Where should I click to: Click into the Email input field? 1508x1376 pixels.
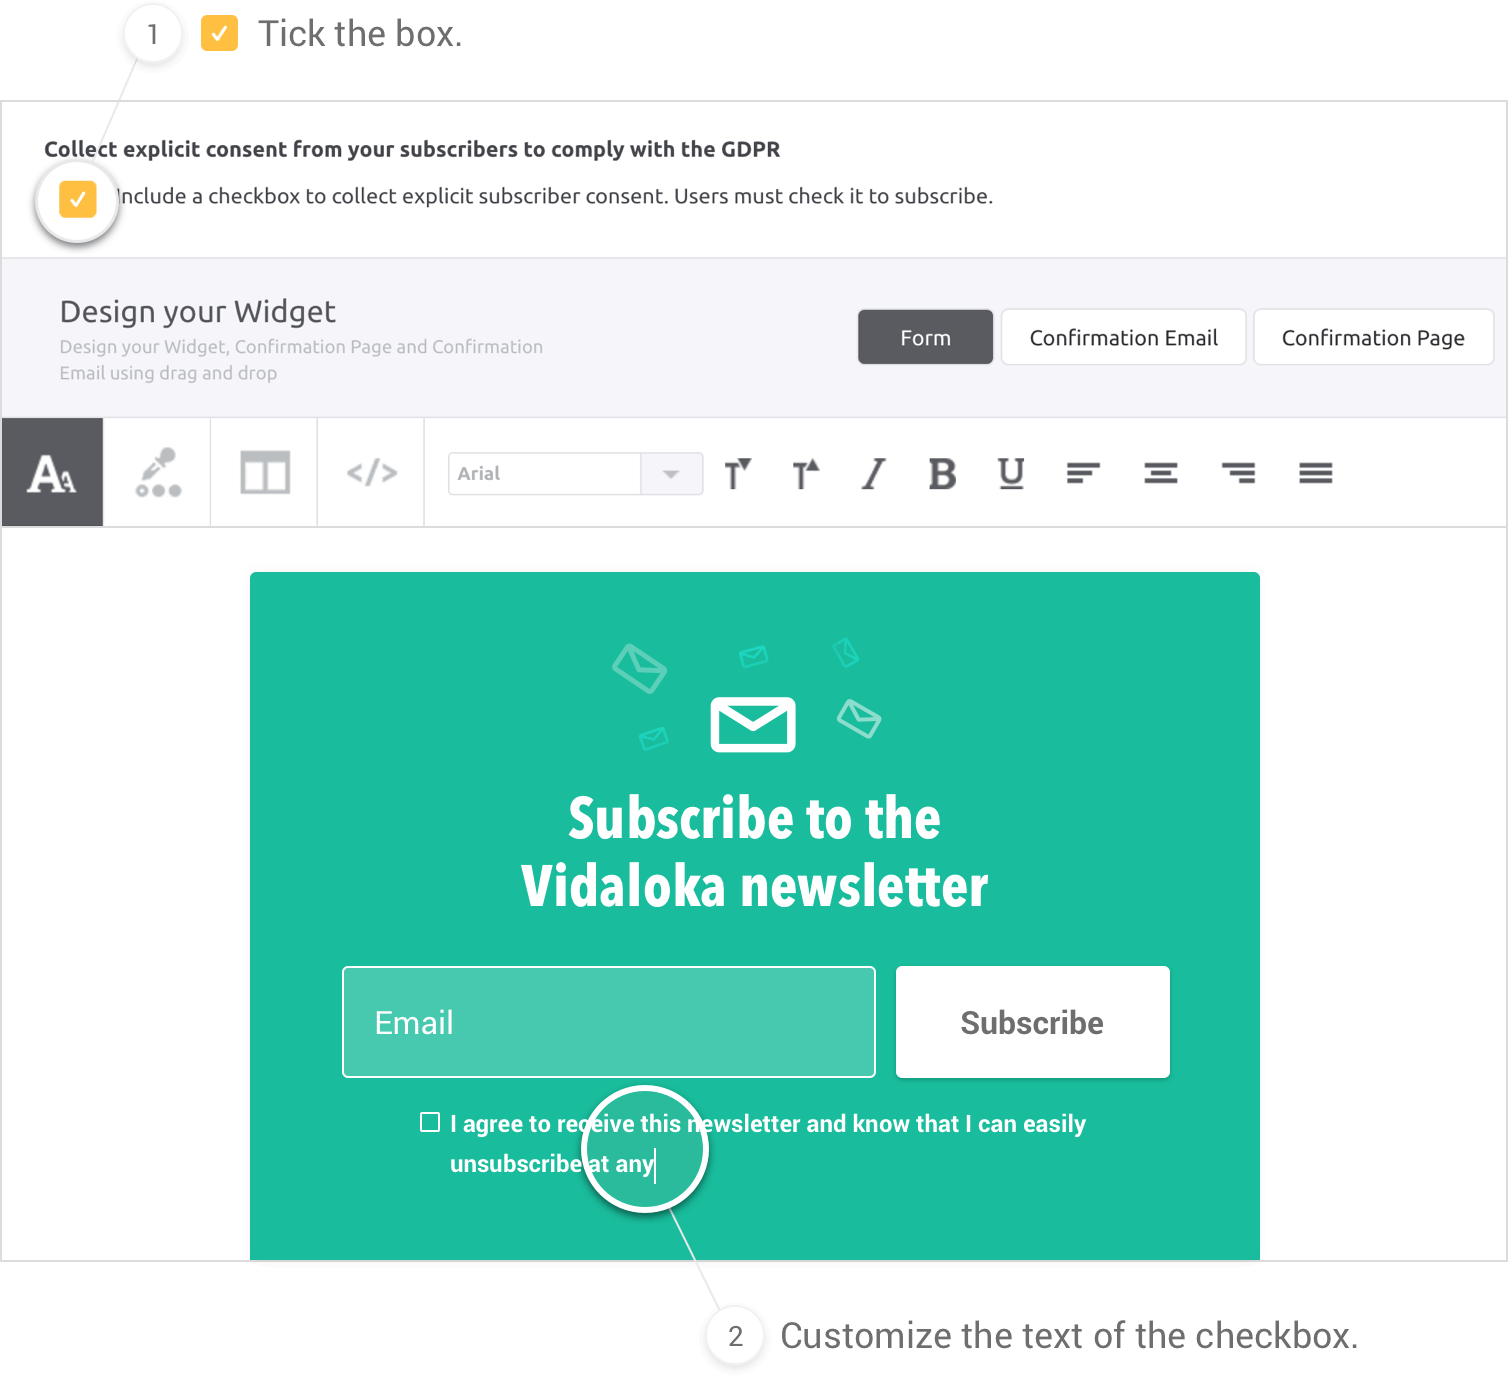click(x=608, y=1022)
